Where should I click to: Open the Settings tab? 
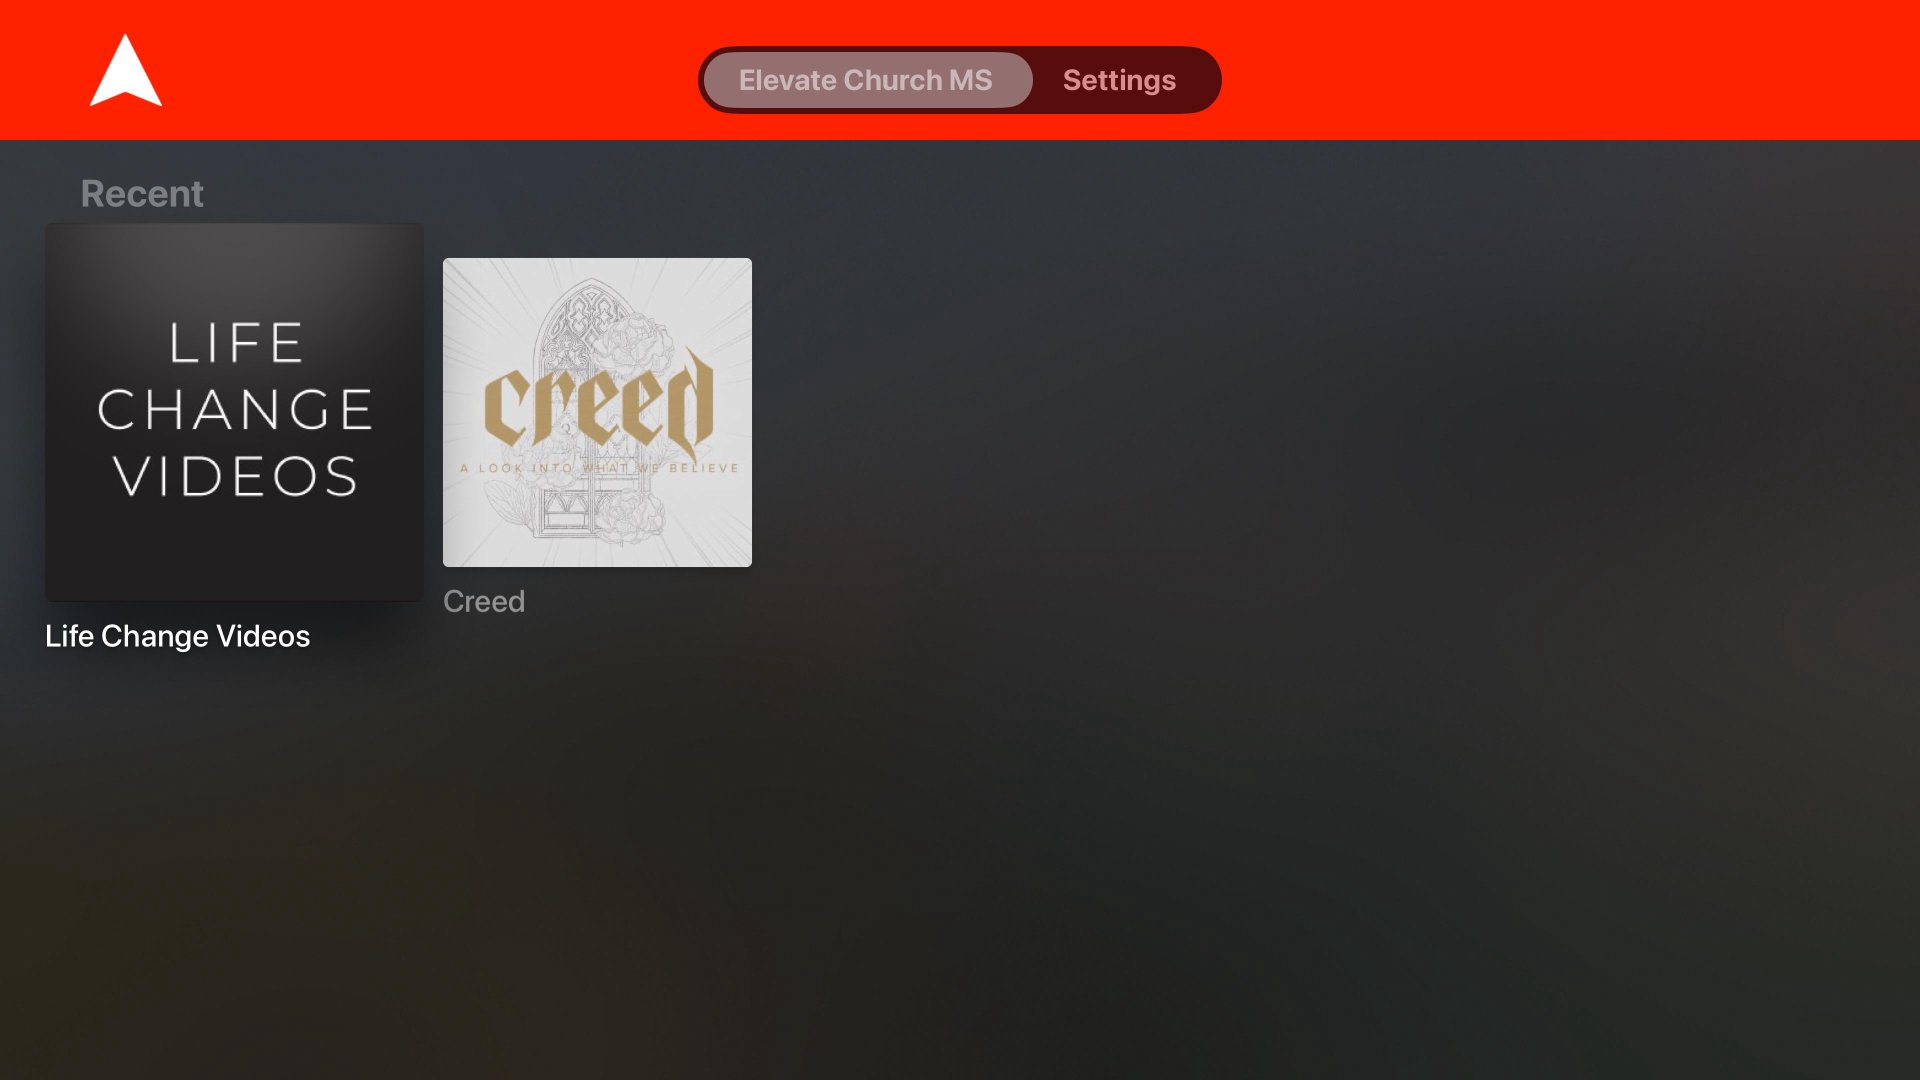coord(1119,80)
